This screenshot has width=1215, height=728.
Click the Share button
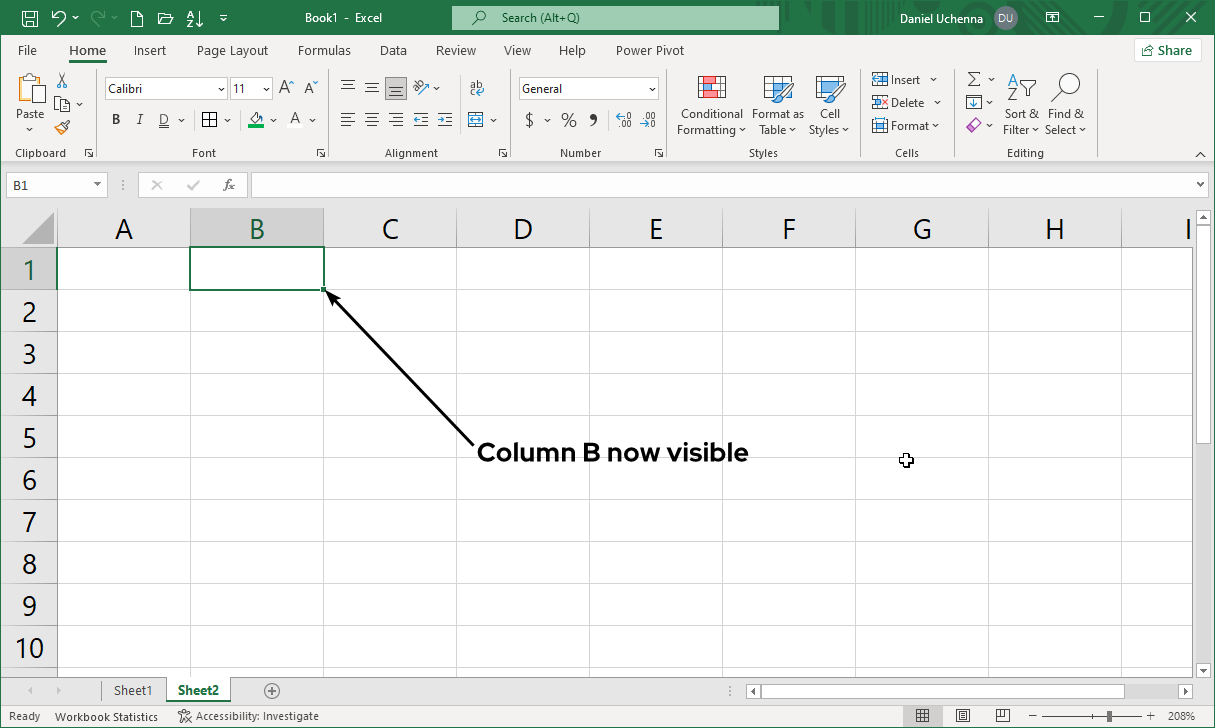click(x=1167, y=49)
